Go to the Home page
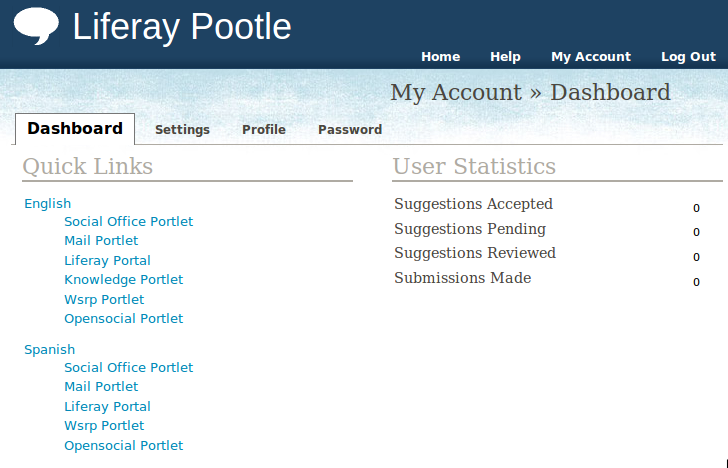Viewport: 728px width, 468px height. point(440,57)
